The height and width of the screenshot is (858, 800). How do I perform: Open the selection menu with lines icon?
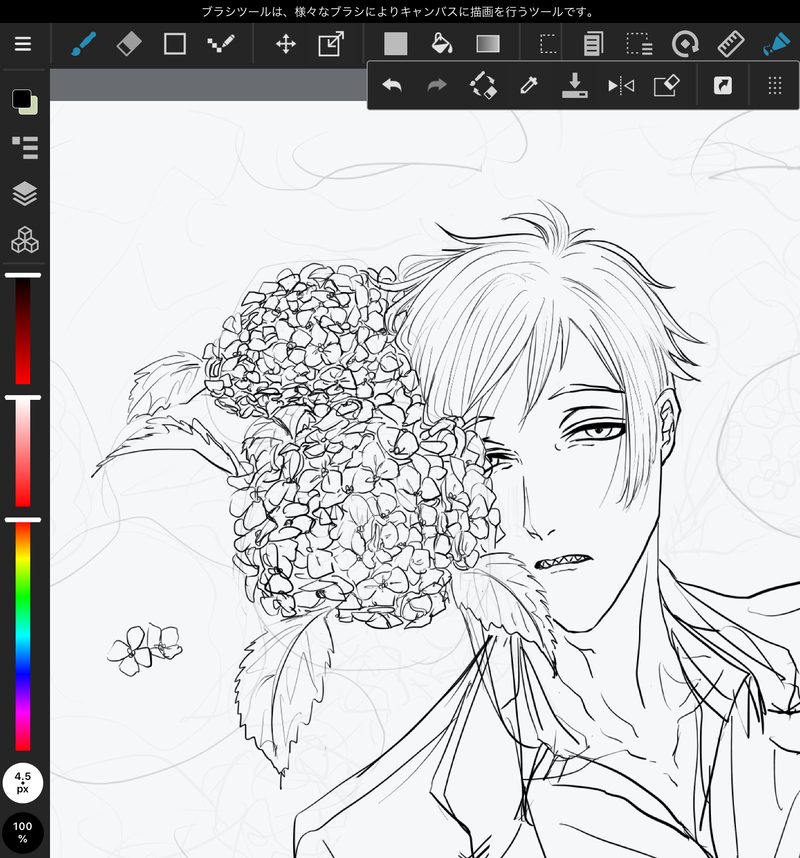pos(639,44)
